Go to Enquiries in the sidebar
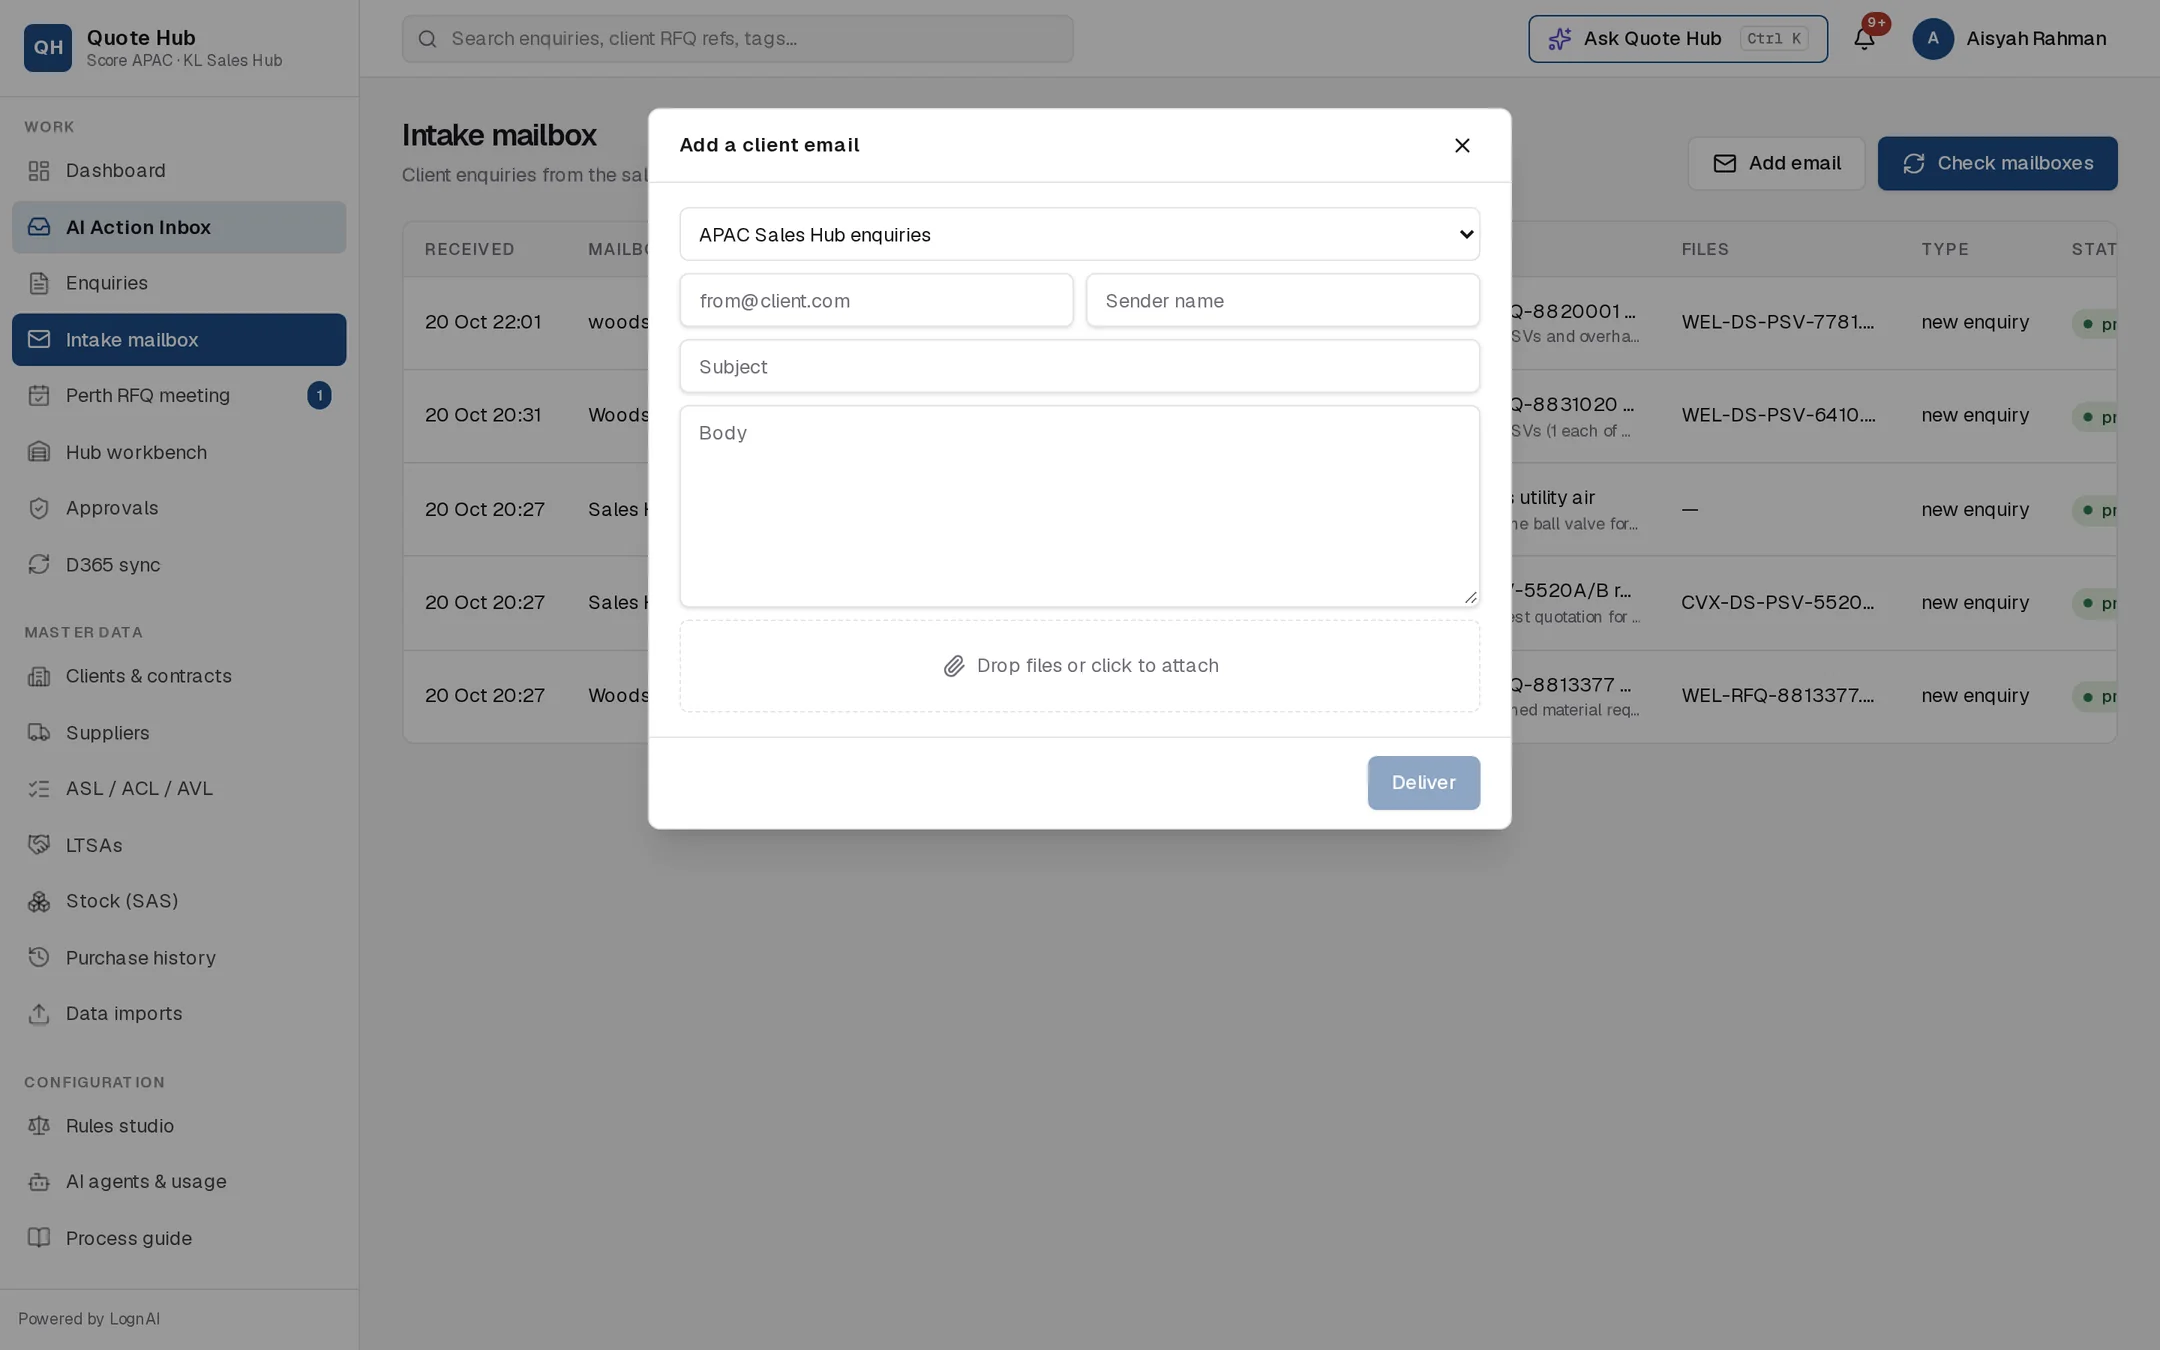 coord(179,283)
